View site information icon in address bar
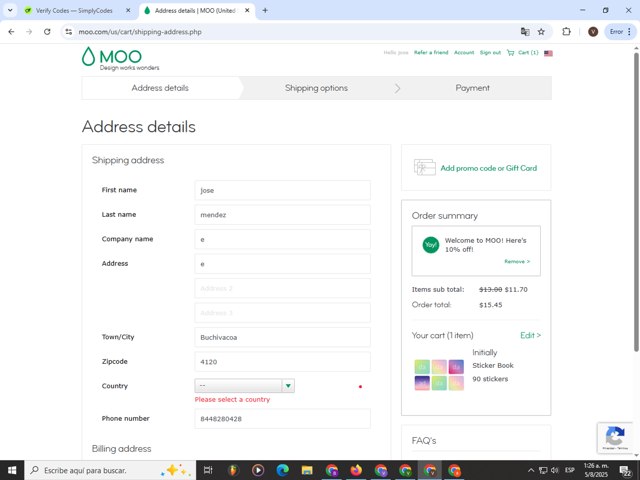This screenshot has width=640, height=480. (69, 31)
